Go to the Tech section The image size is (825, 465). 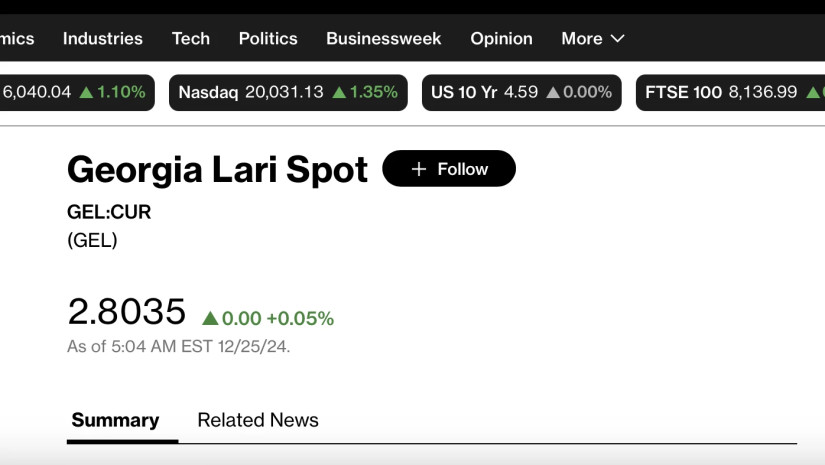pos(191,39)
